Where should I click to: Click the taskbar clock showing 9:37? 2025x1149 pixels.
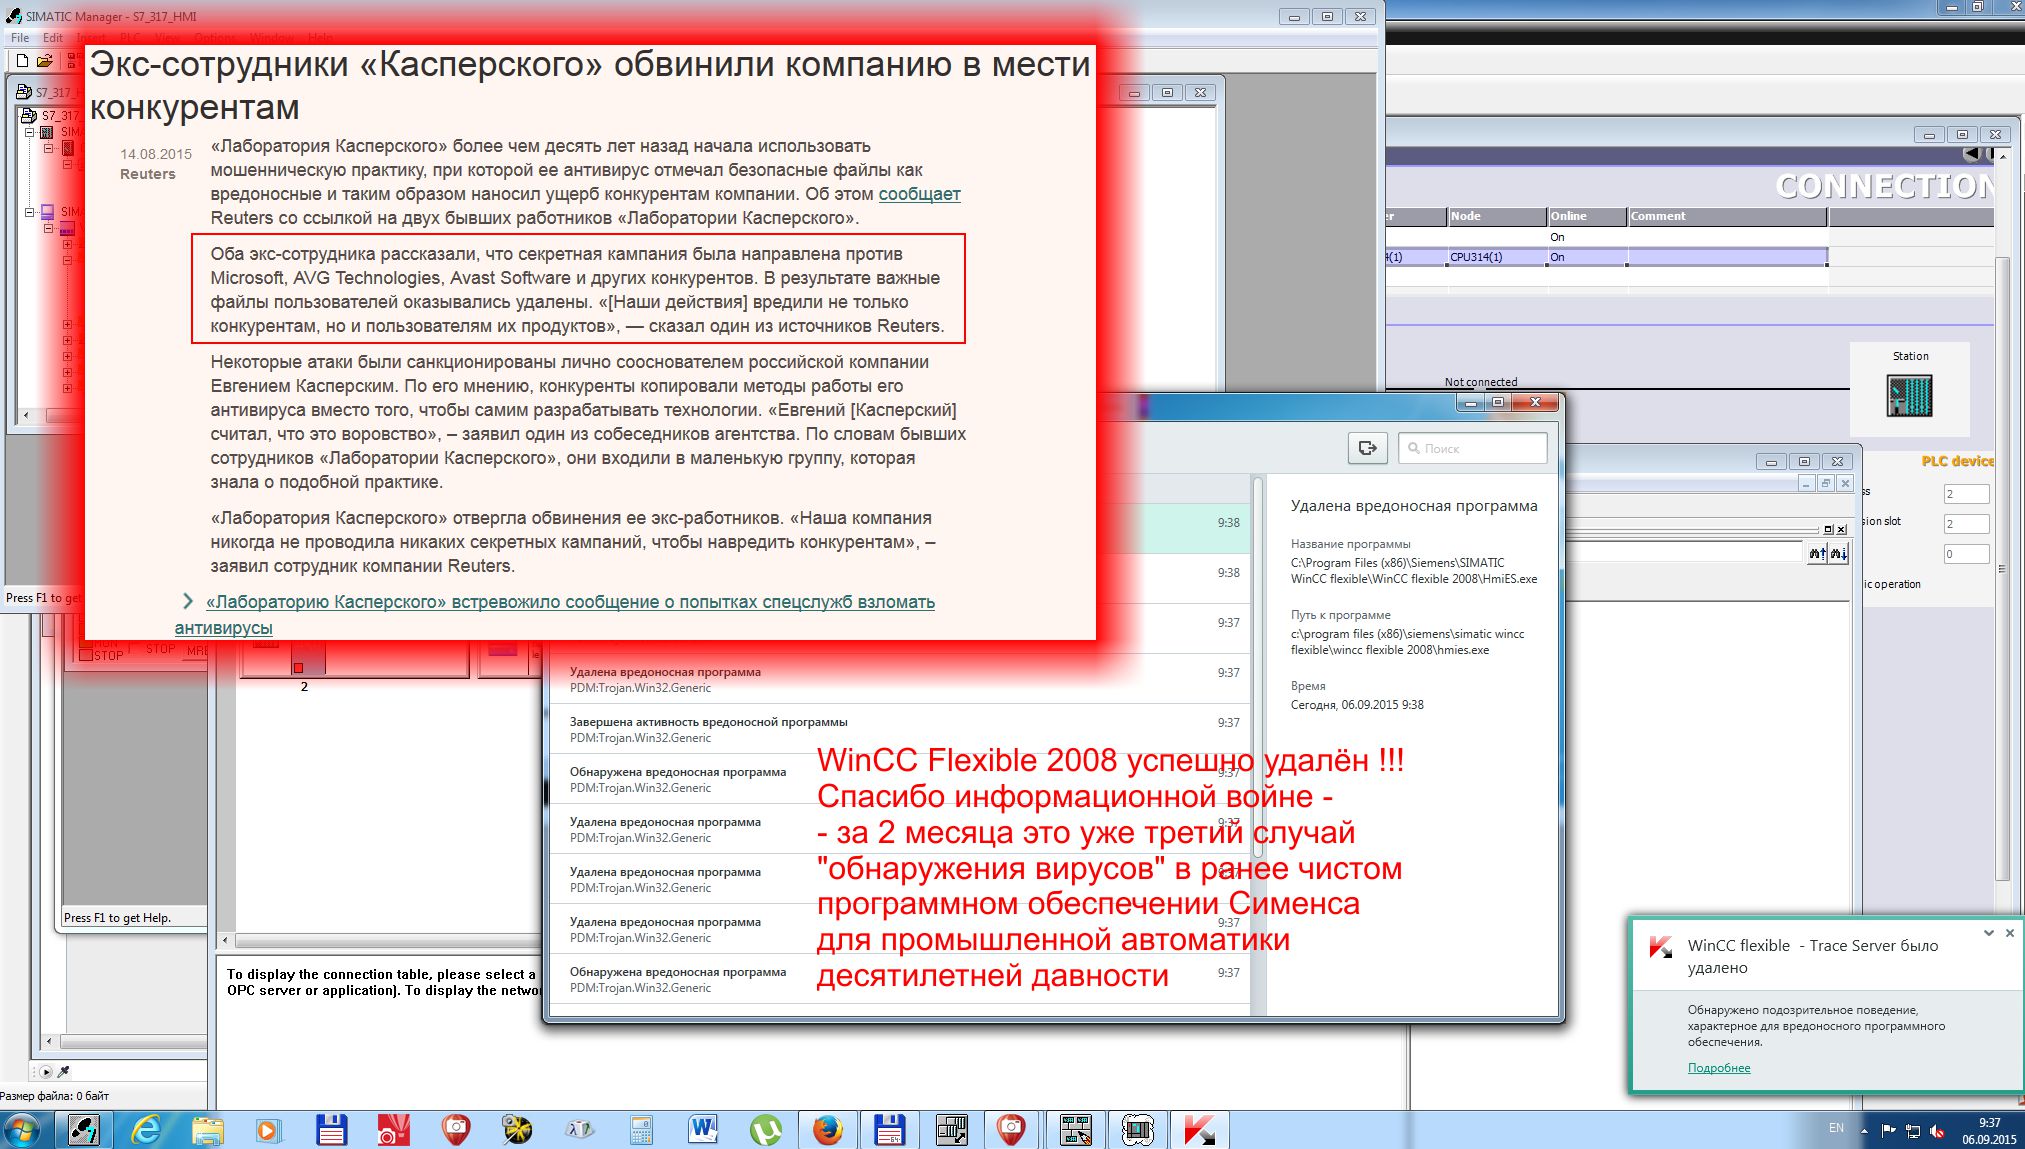coord(1989,1131)
